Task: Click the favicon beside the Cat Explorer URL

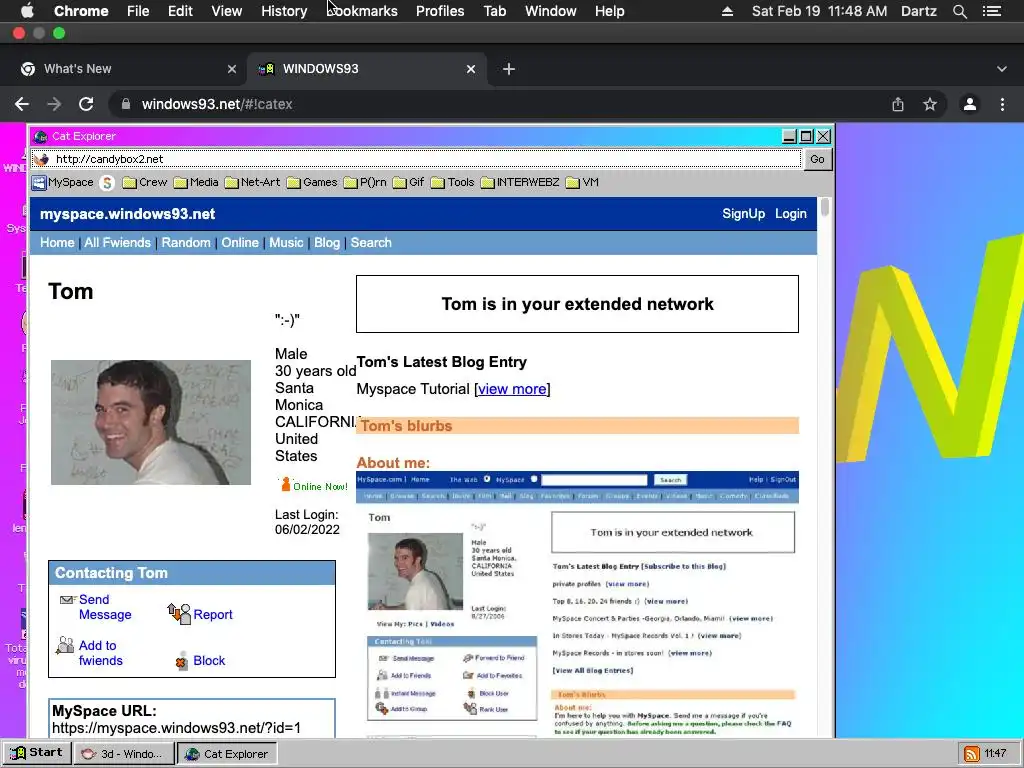Action: [x=42, y=159]
